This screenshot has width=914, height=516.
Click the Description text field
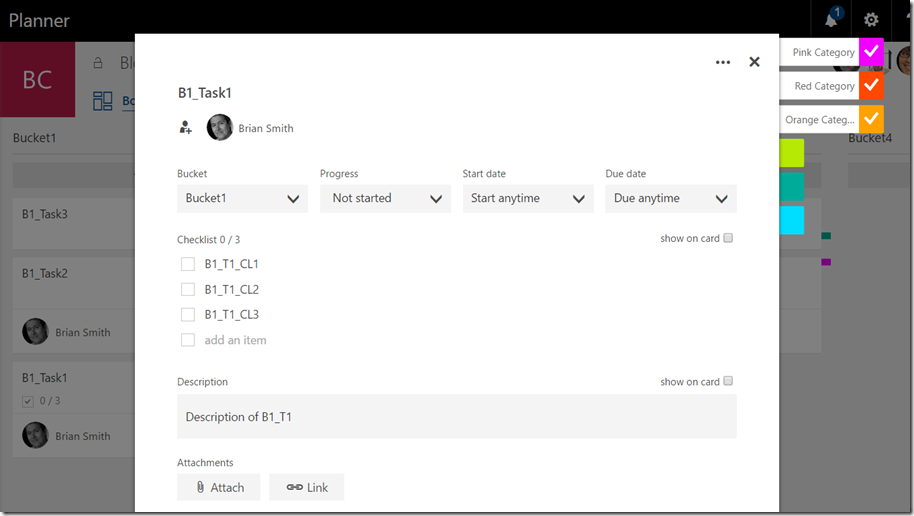(456, 417)
